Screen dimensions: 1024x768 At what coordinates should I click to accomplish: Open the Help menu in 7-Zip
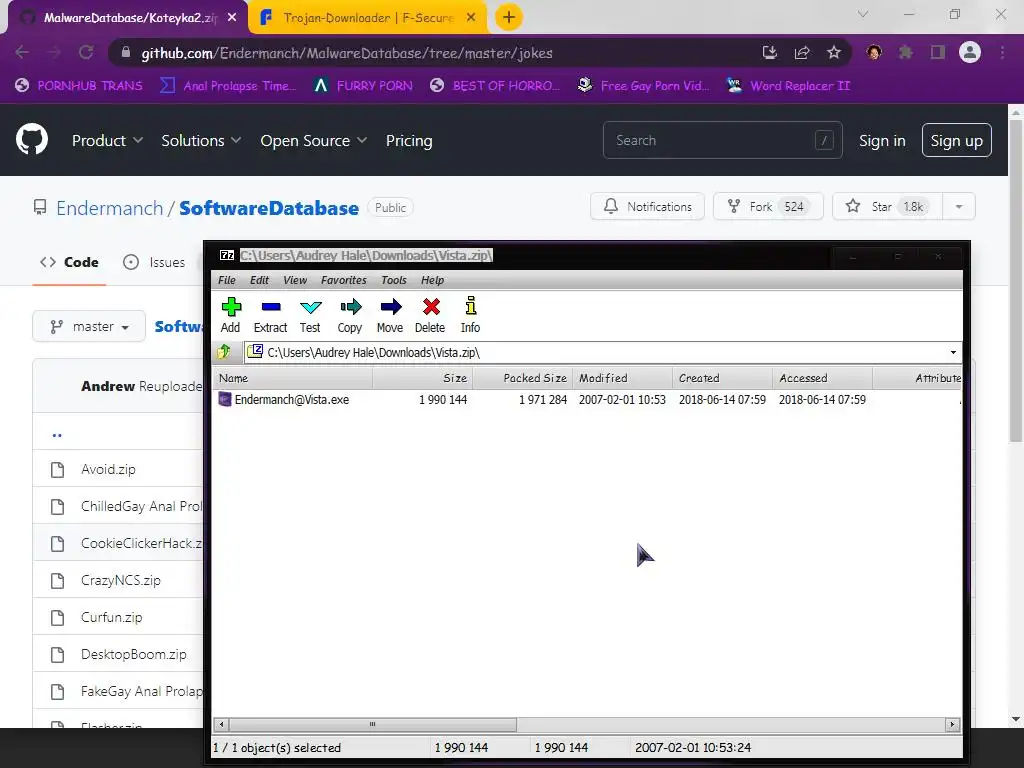432,280
